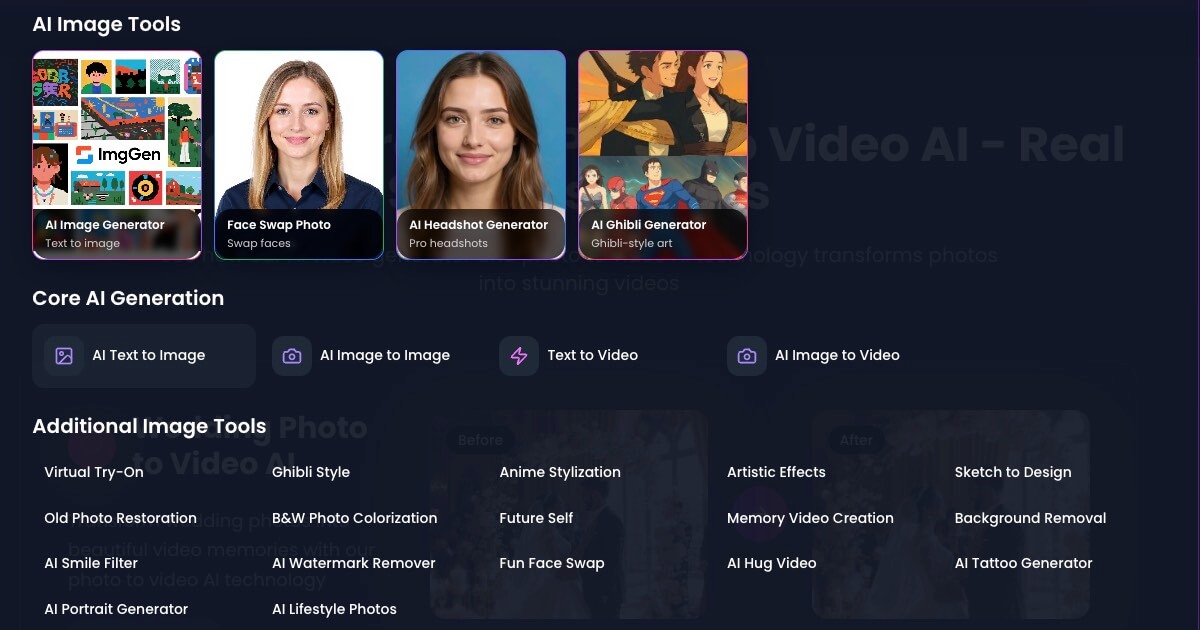The image size is (1200, 630).
Task: Open the Face Swap Photo card
Action: [299, 155]
